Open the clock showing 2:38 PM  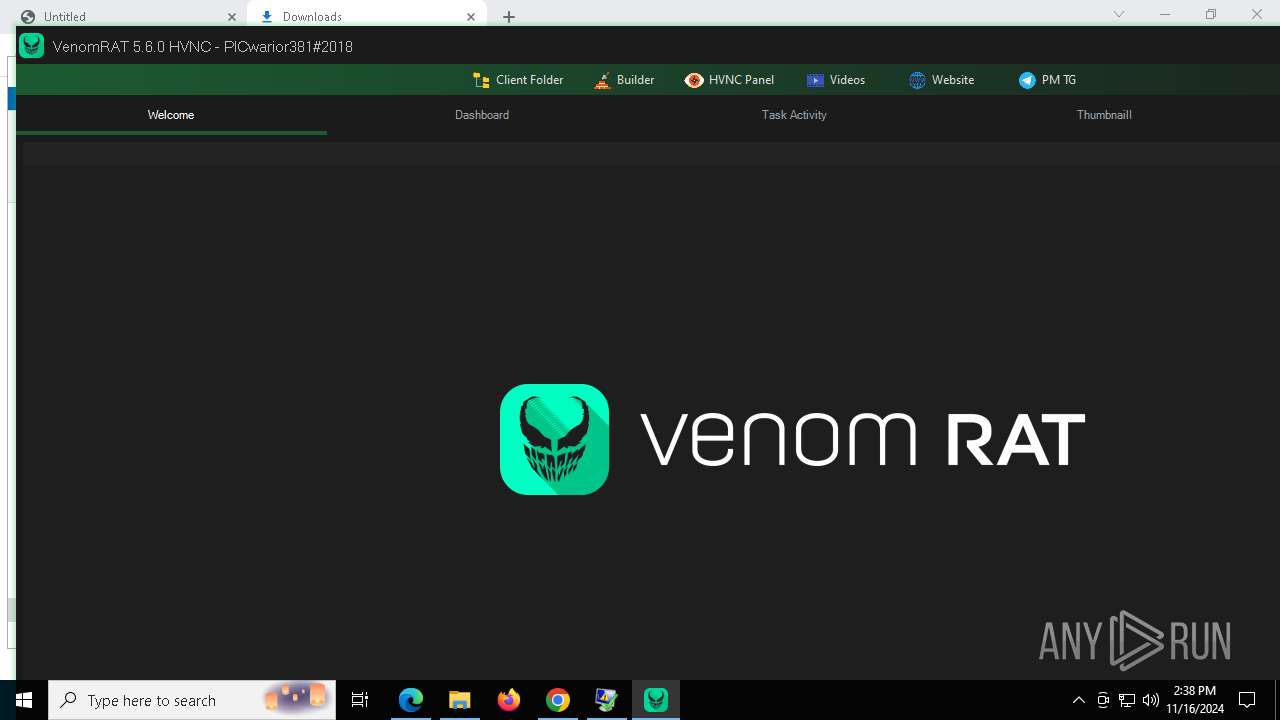pos(1194,700)
